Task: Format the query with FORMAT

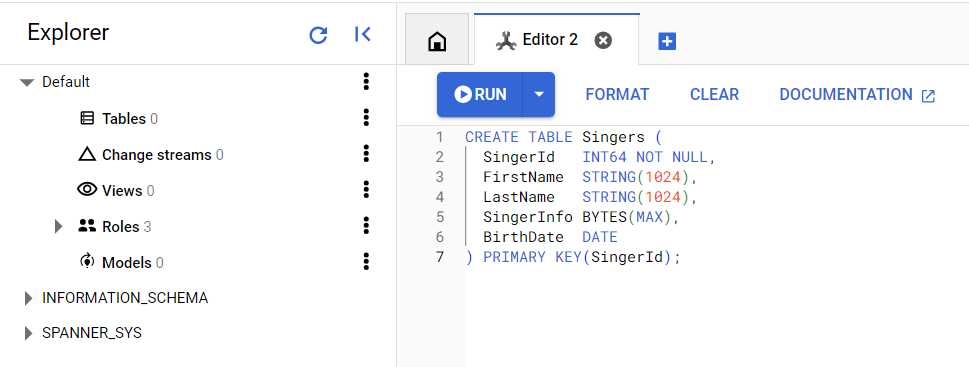Action: coord(617,95)
